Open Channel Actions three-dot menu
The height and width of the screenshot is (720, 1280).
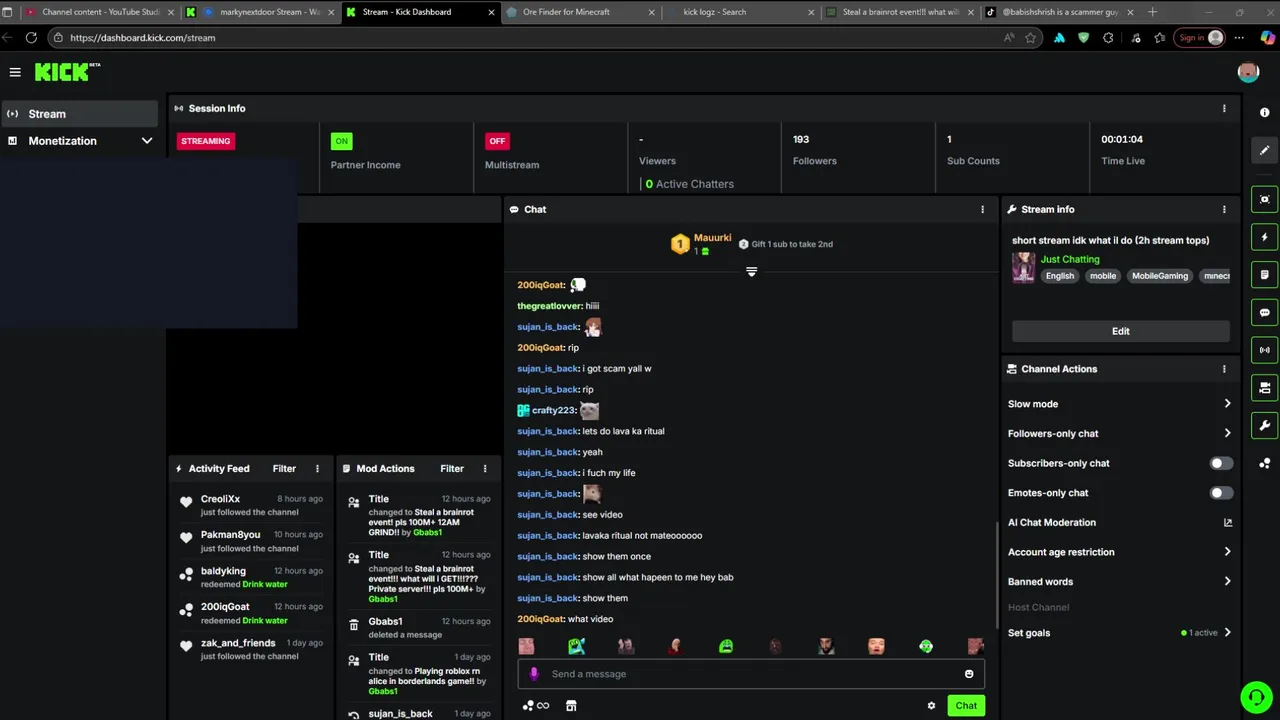(x=1224, y=369)
